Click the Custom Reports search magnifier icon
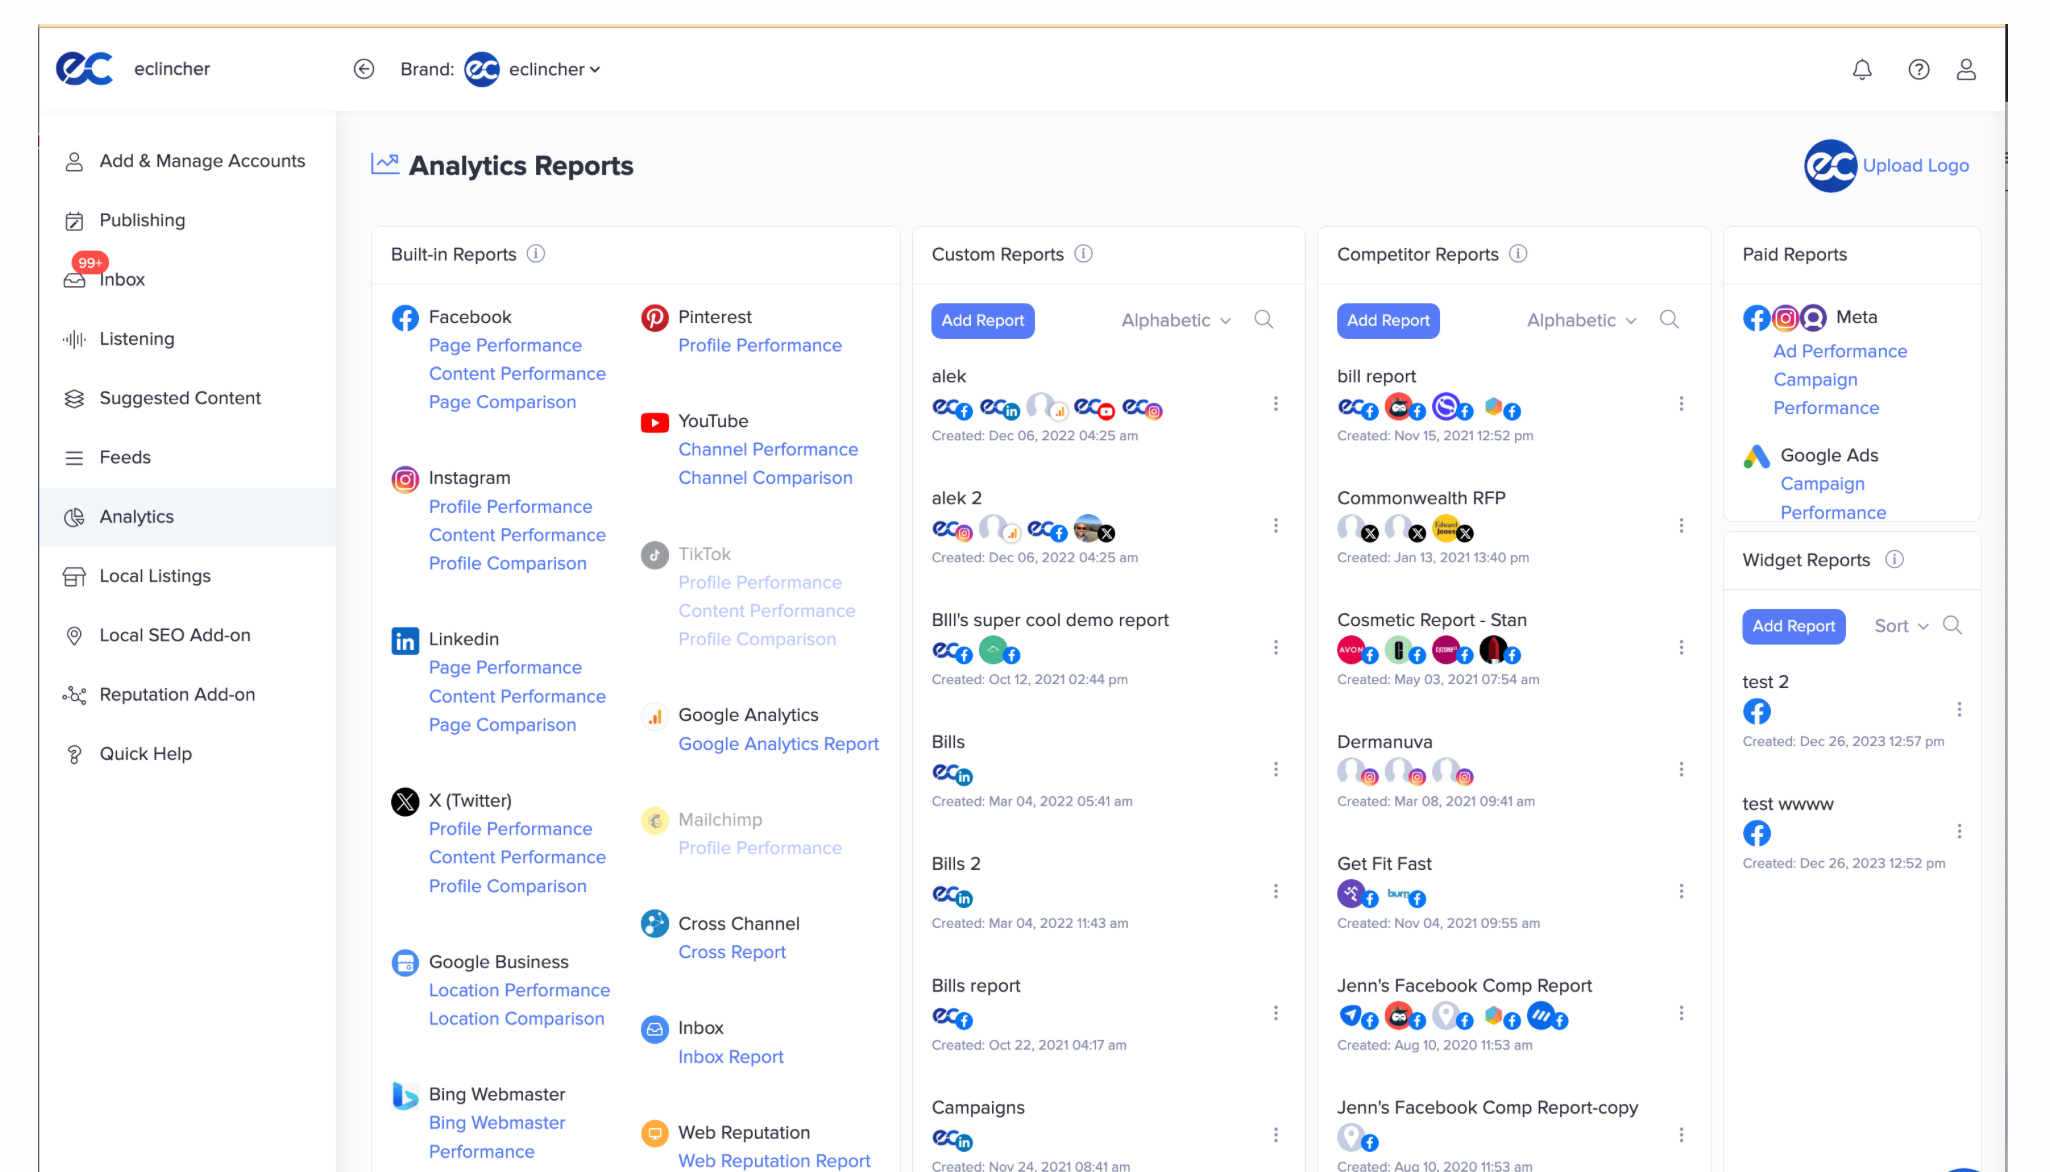 (1263, 320)
